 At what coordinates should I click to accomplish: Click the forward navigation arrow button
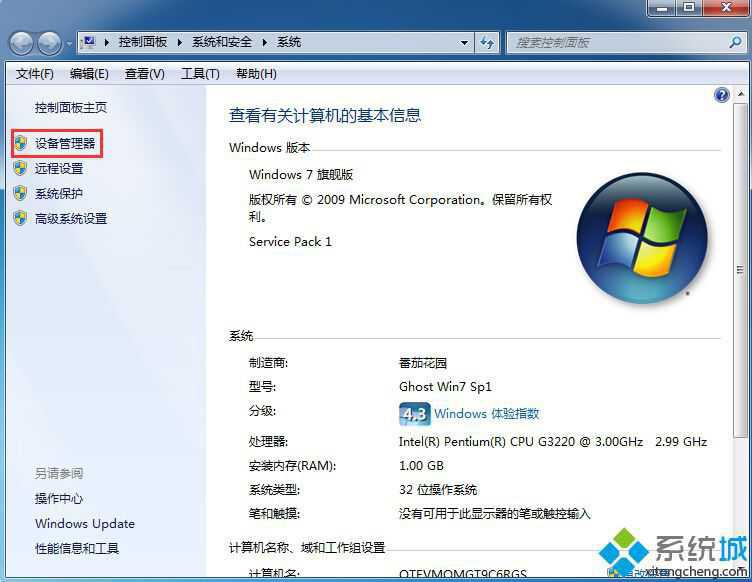(x=49, y=44)
